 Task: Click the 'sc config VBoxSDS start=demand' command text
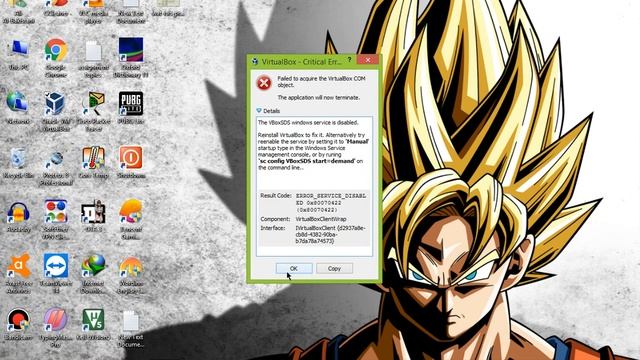click(307, 161)
